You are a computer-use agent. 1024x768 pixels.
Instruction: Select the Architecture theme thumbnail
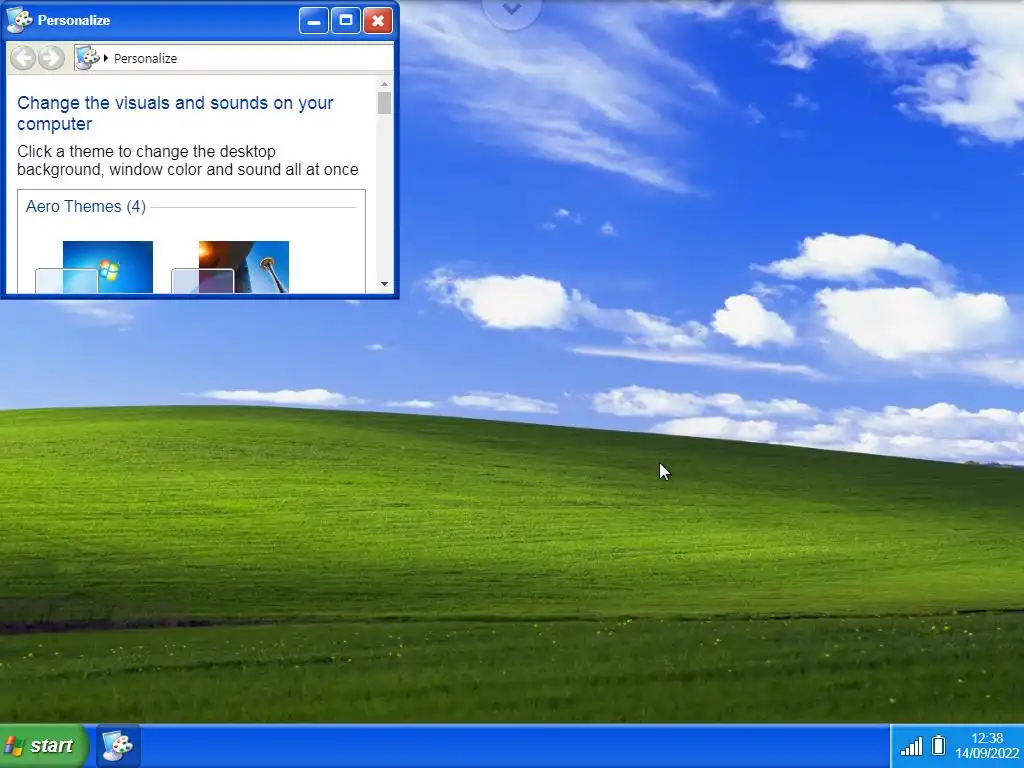point(231,267)
